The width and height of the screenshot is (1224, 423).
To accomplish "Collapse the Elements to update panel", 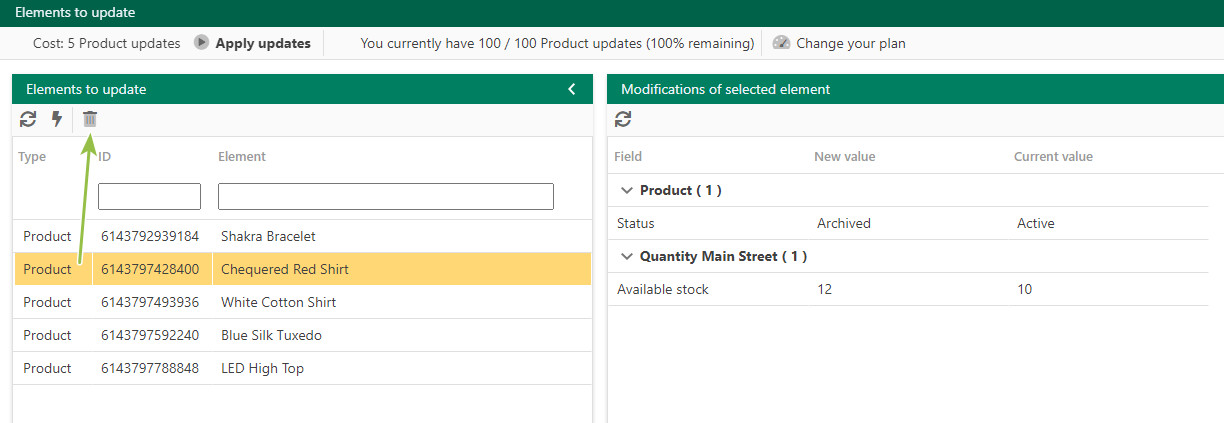I will 572,89.
